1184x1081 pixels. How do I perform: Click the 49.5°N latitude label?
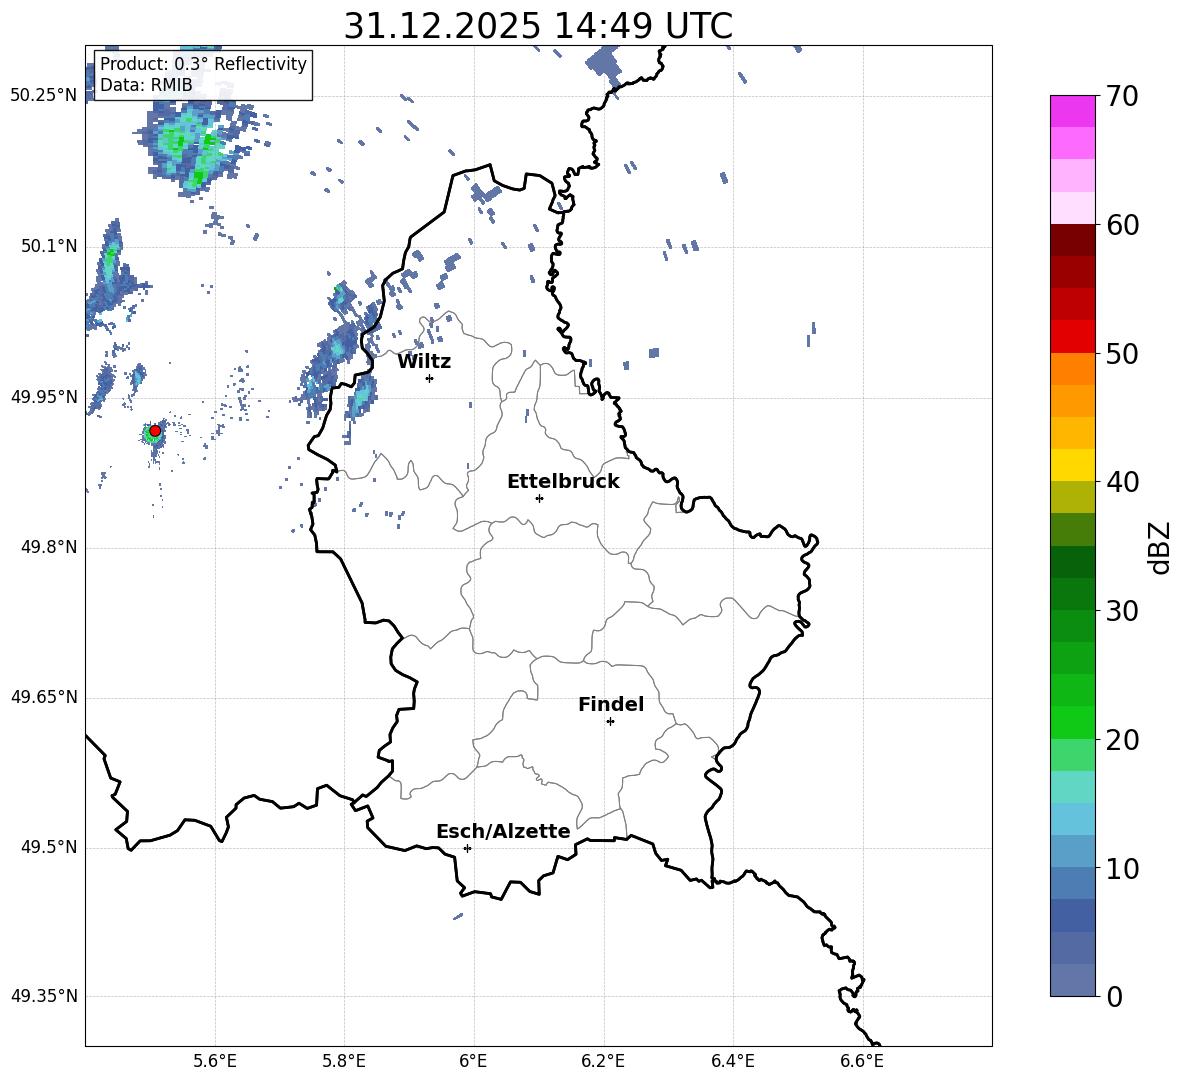[x=49, y=847]
